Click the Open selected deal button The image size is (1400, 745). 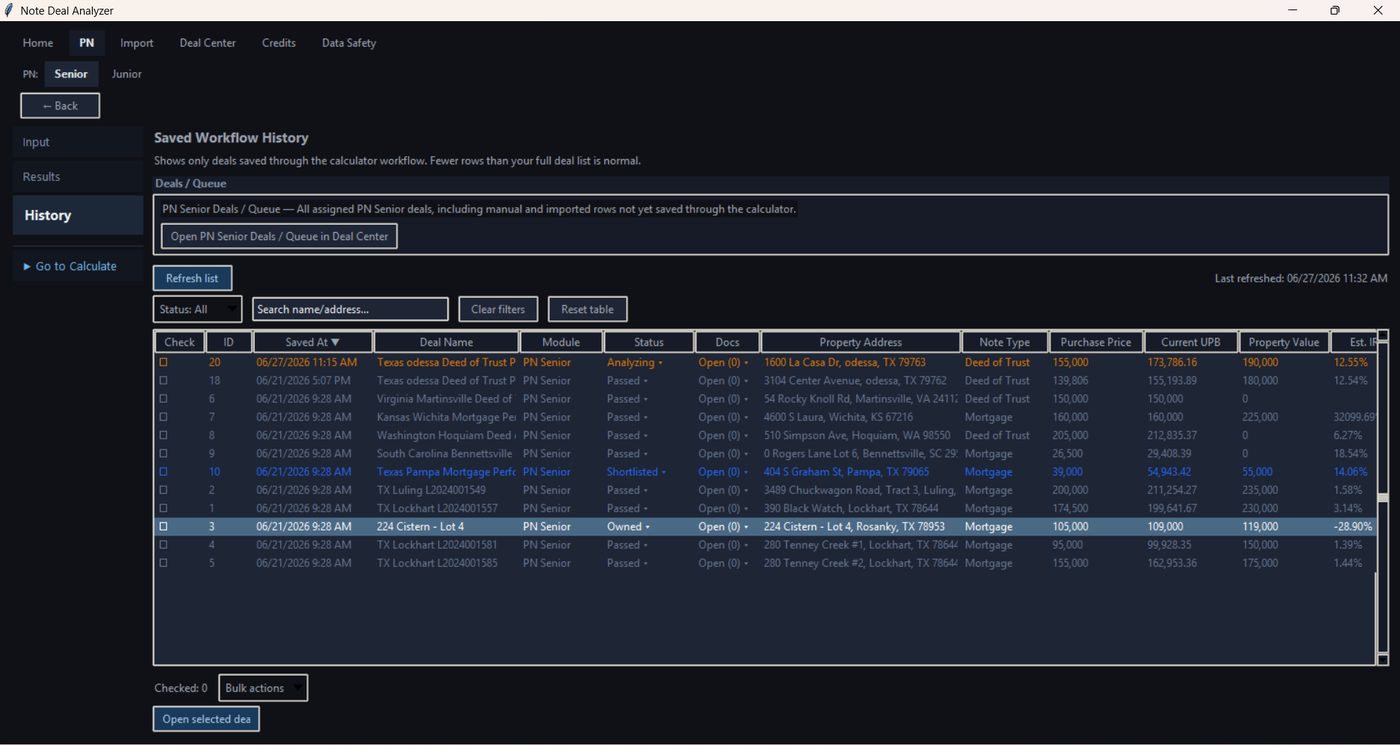(x=206, y=719)
